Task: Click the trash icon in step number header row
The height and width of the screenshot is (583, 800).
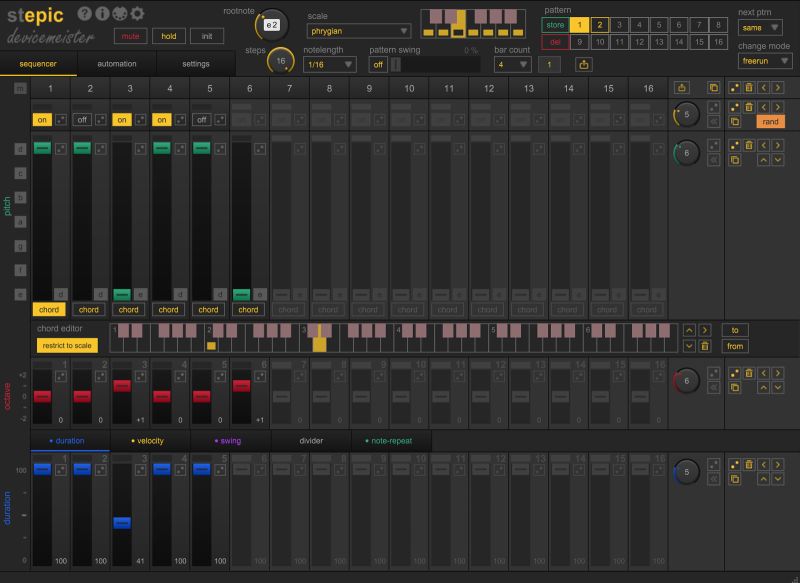Action: [x=749, y=88]
